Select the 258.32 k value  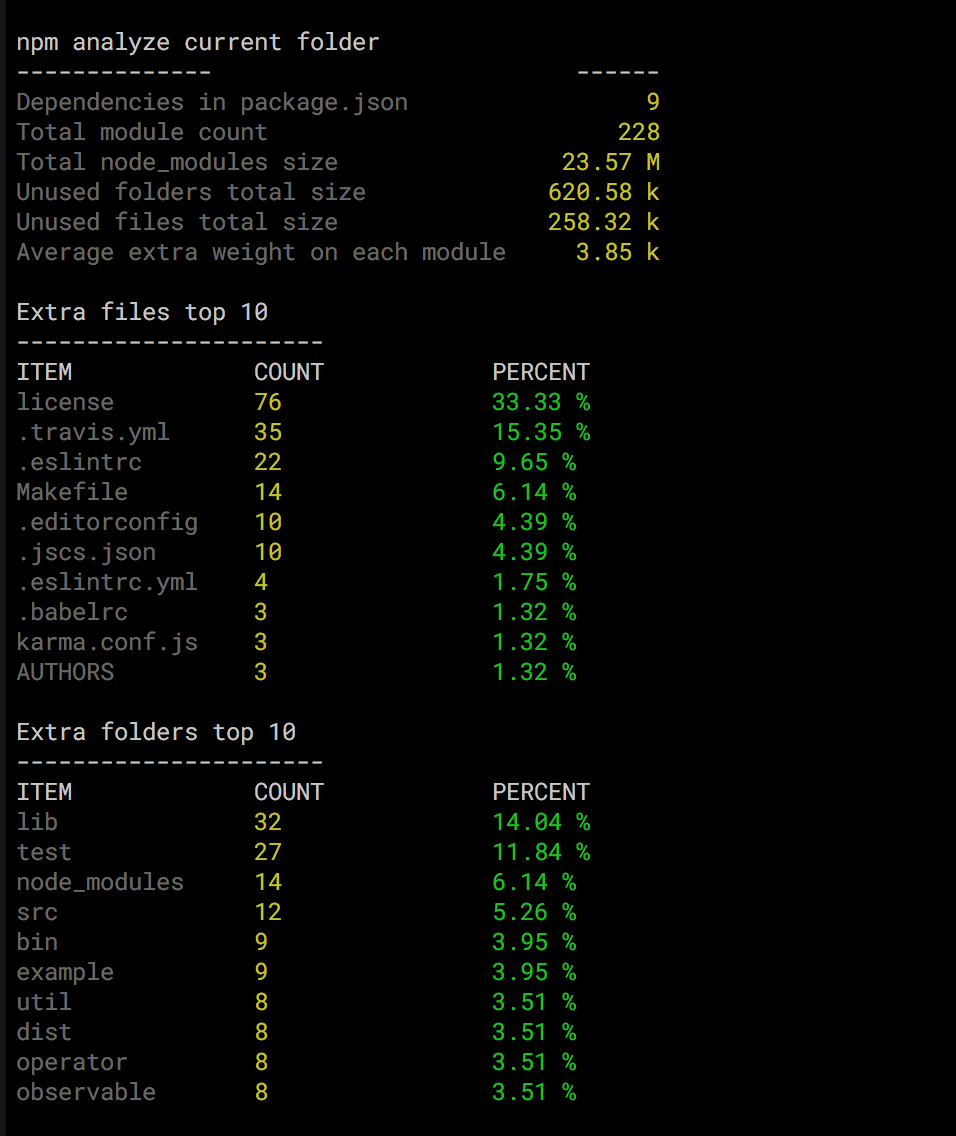coord(603,222)
